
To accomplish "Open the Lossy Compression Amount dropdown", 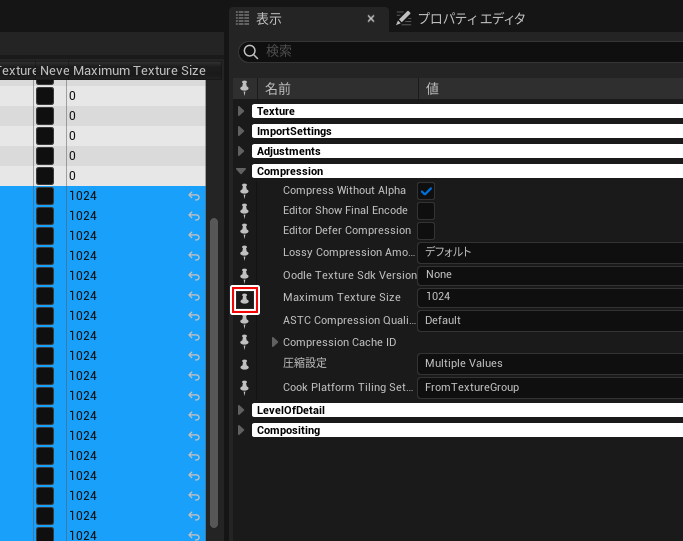I will (x=550, y=252).
